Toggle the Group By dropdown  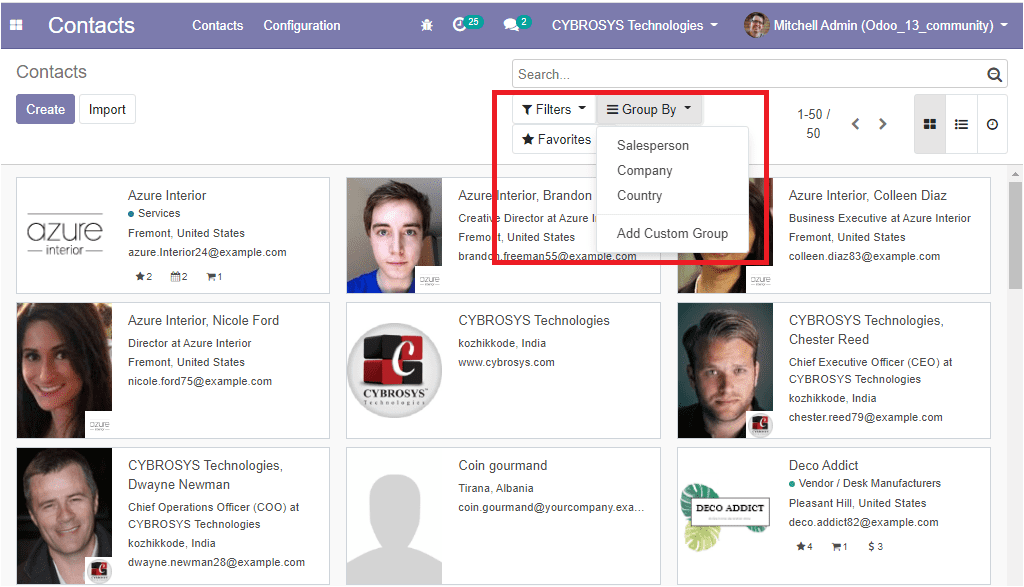click(648, 110)
